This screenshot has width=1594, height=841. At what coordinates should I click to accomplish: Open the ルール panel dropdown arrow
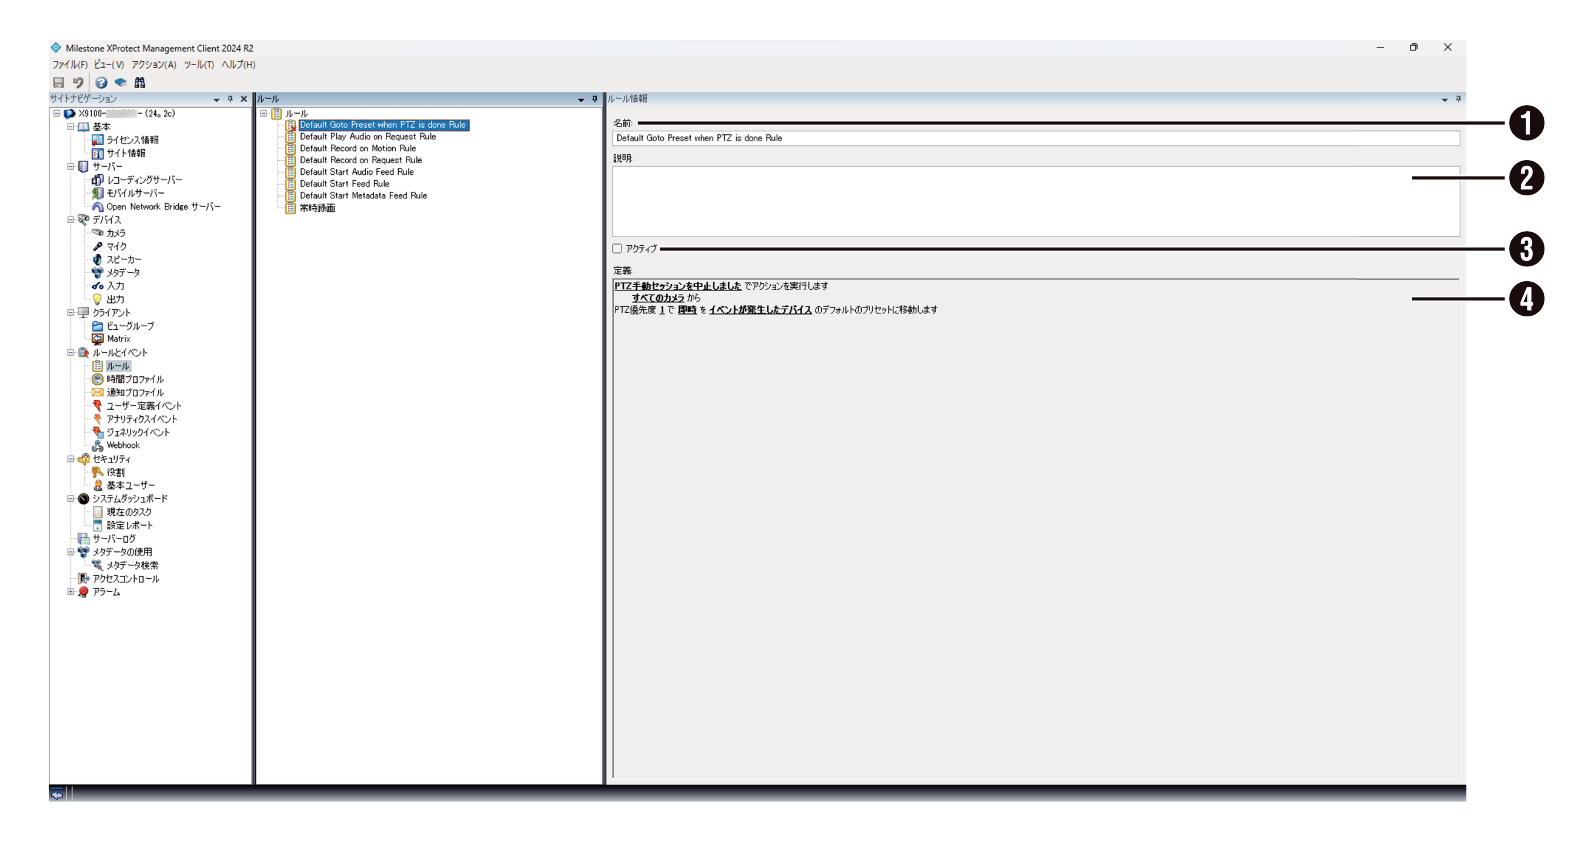(x=581, y=100)
